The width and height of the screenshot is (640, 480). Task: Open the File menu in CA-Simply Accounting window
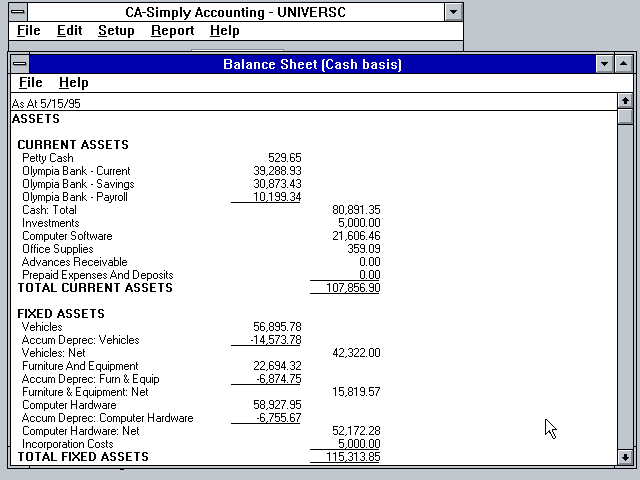pyautogui.click(x=29, y=31)
